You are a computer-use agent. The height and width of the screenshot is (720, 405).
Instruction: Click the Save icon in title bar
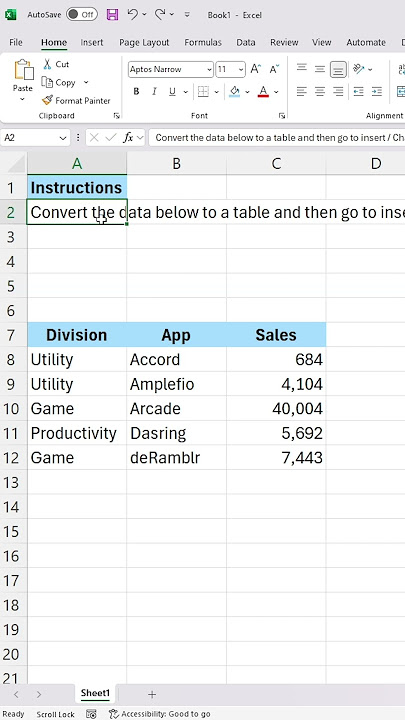click(112, 15)
